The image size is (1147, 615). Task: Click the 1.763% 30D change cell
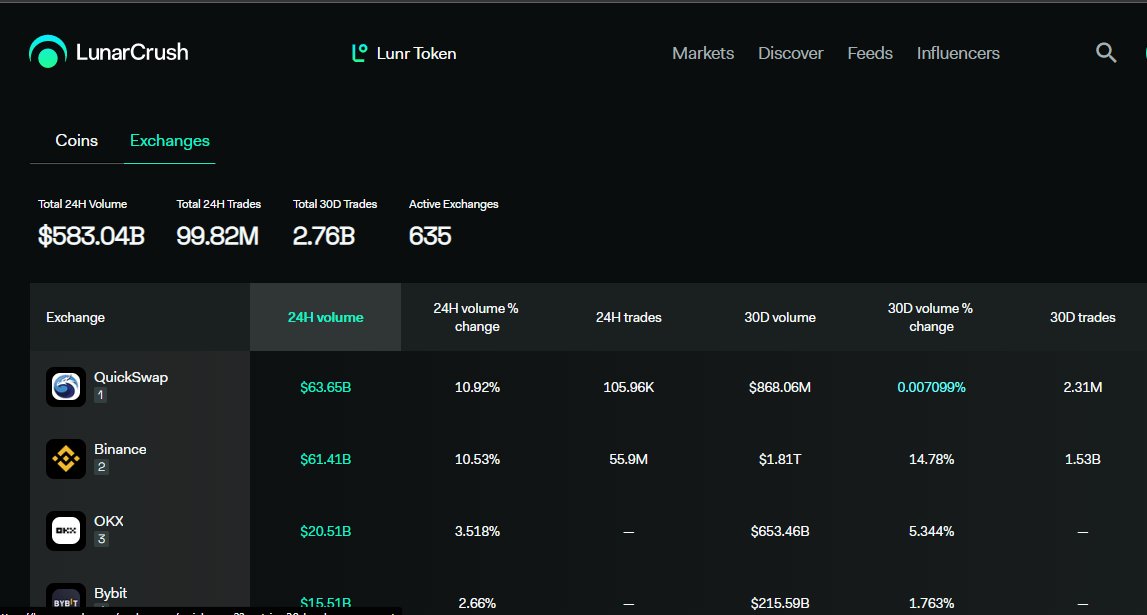931,603
